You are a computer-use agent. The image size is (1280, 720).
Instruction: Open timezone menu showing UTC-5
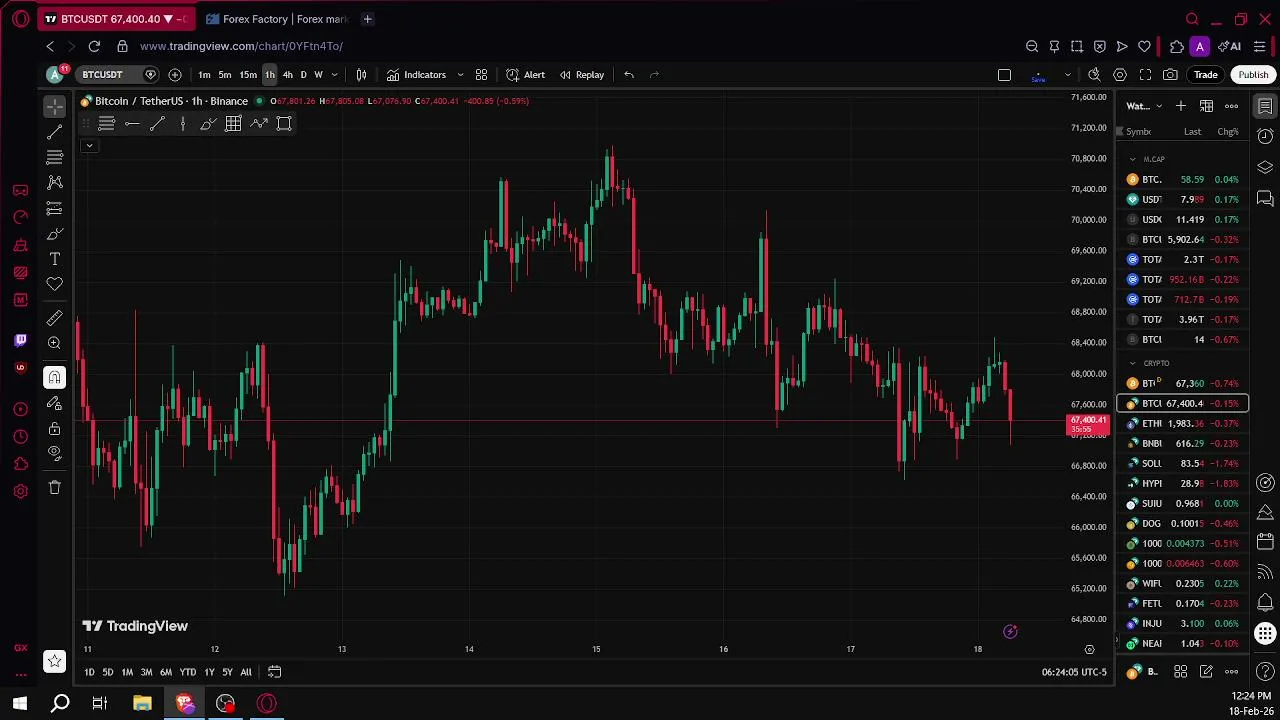coord(1074,672)
